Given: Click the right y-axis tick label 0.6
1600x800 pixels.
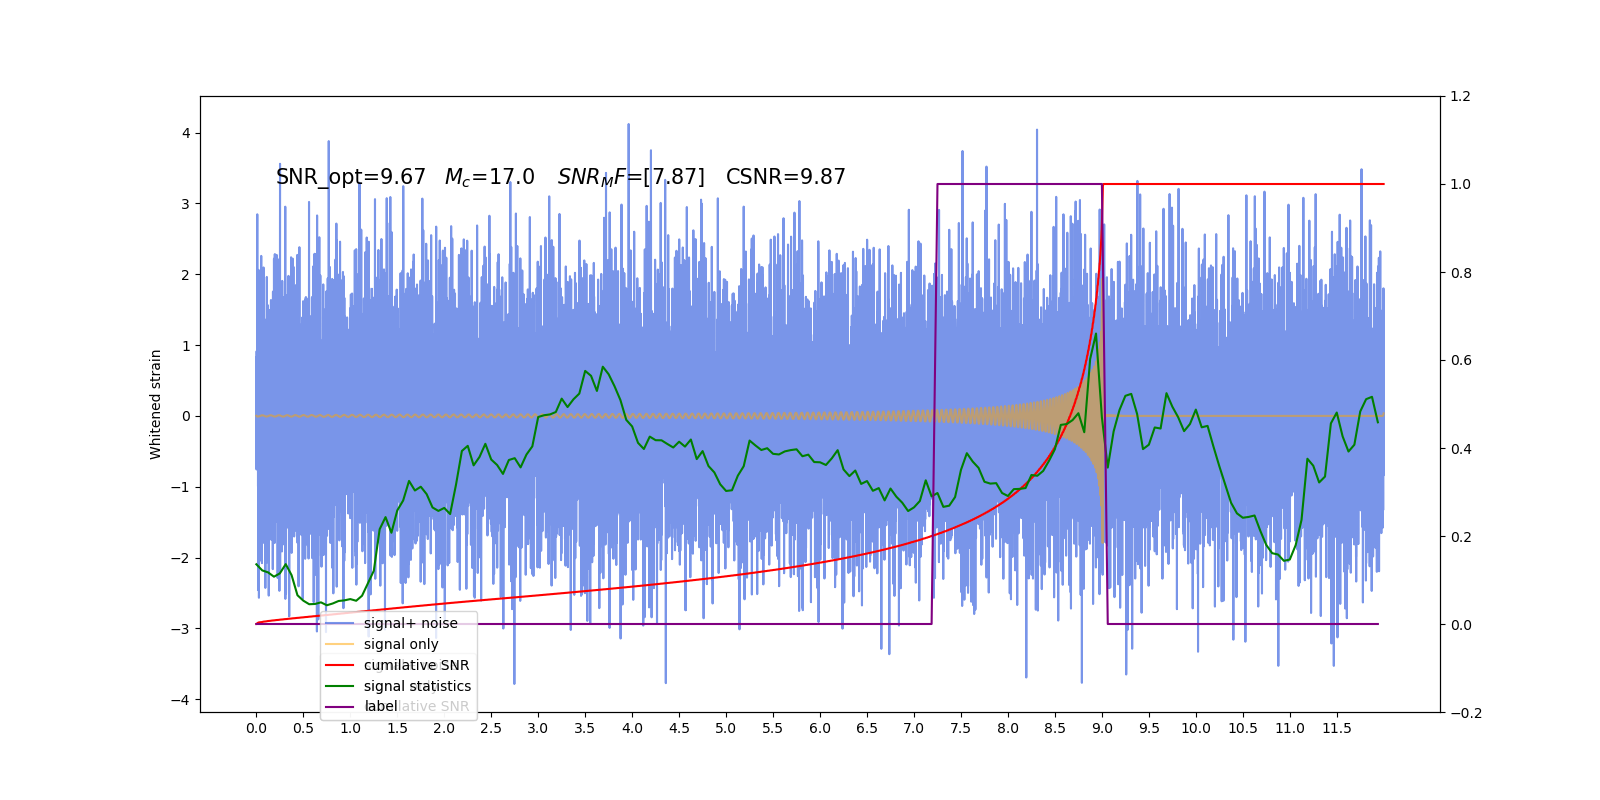Looking at the screenshot, I should [1461, 361].
